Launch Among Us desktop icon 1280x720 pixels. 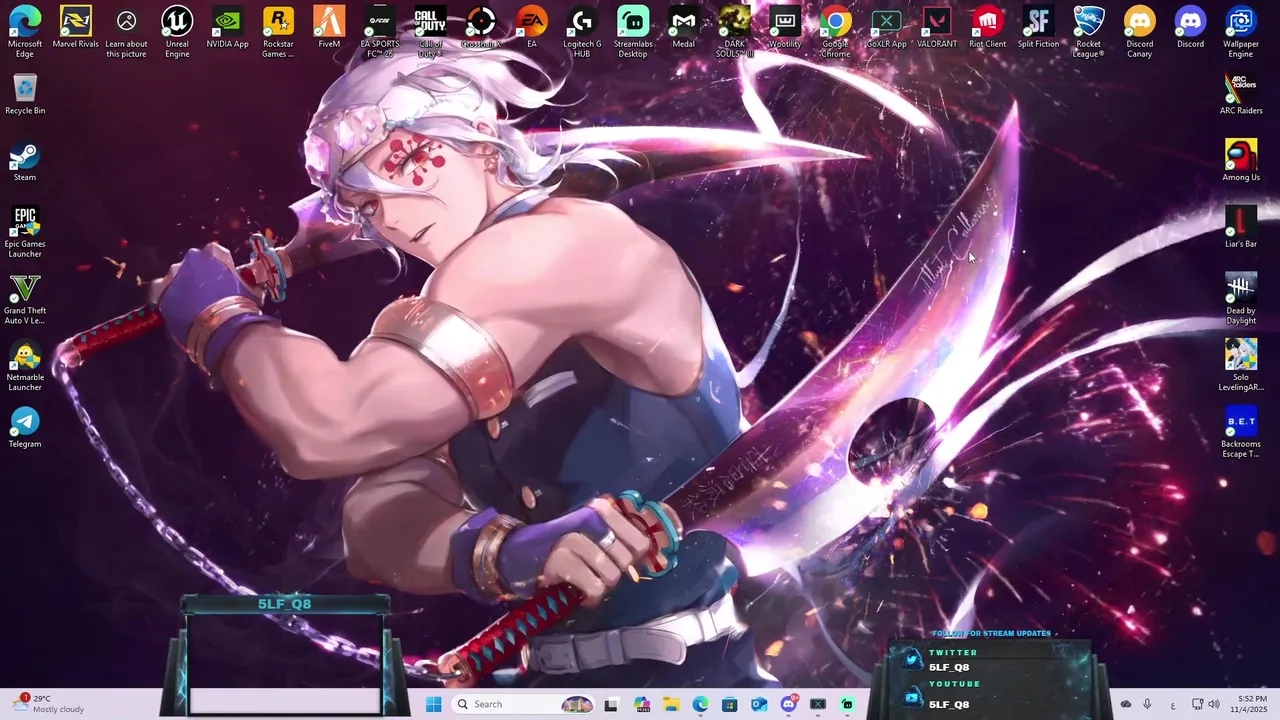1241,161
